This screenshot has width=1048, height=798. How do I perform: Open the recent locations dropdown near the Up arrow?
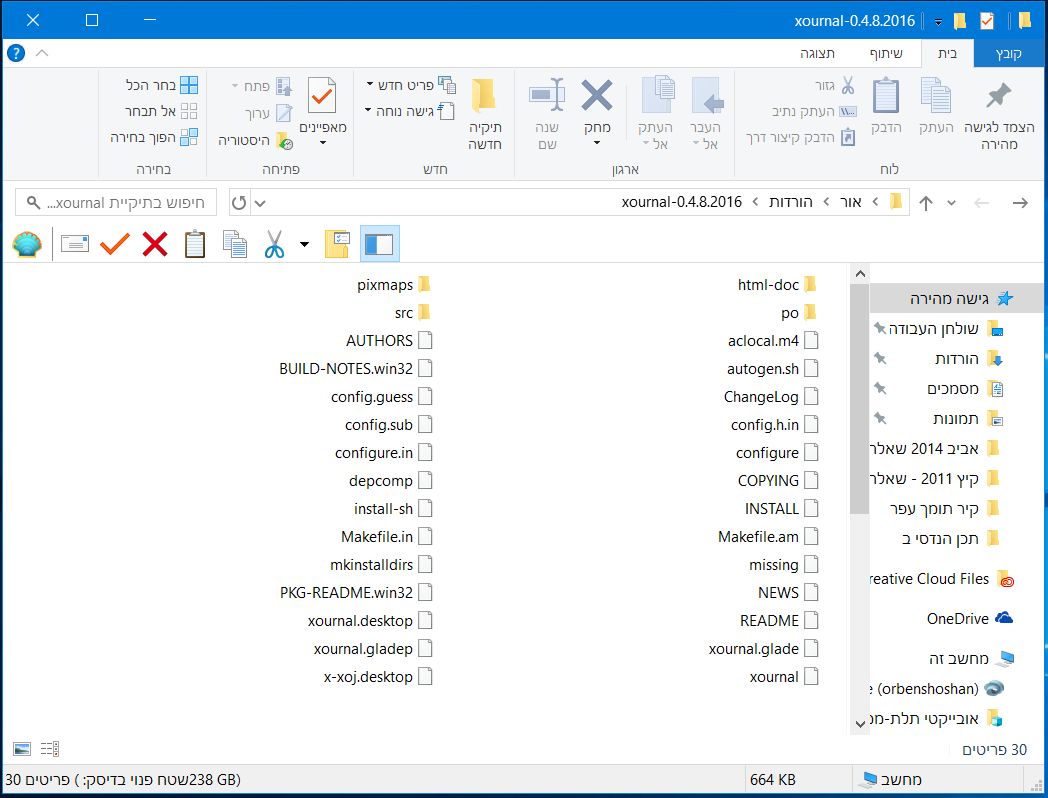click(x=951, y=203)
